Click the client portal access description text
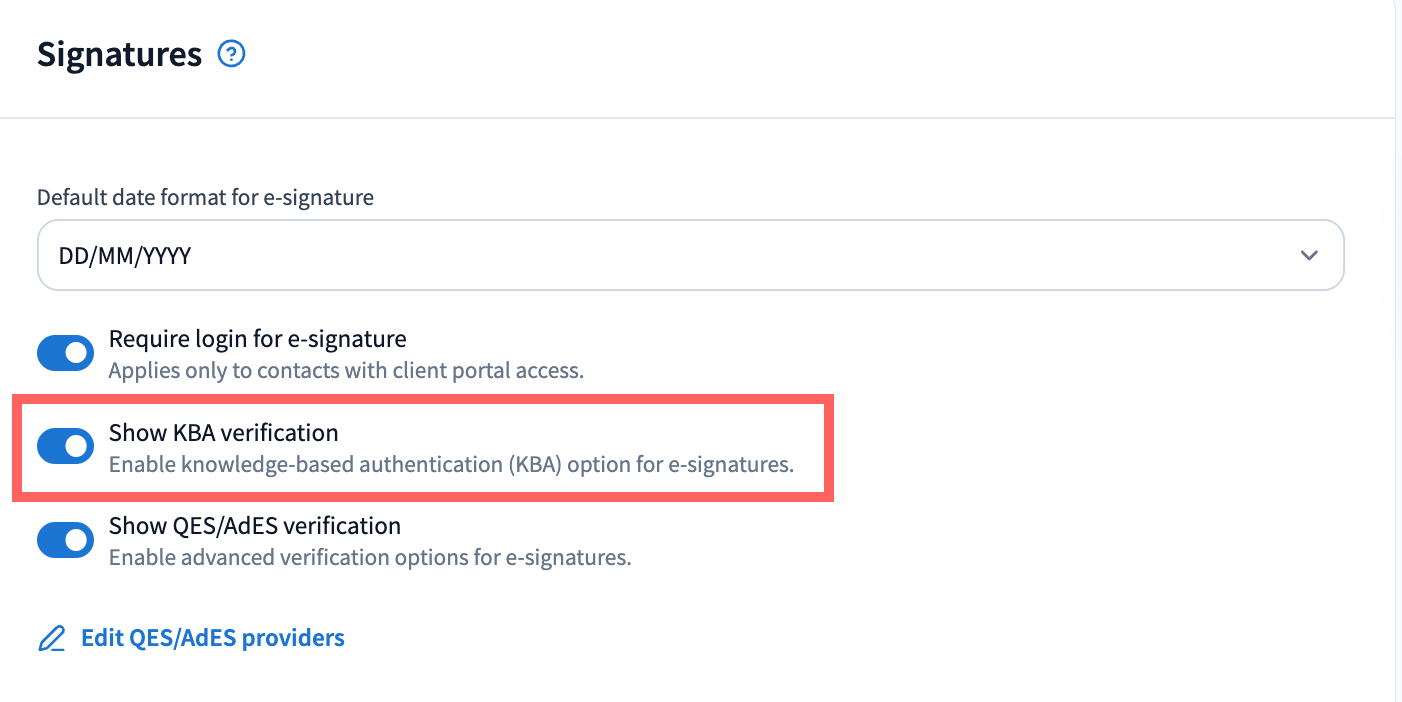The image size is (1402, 702). [x=345, y=370]
